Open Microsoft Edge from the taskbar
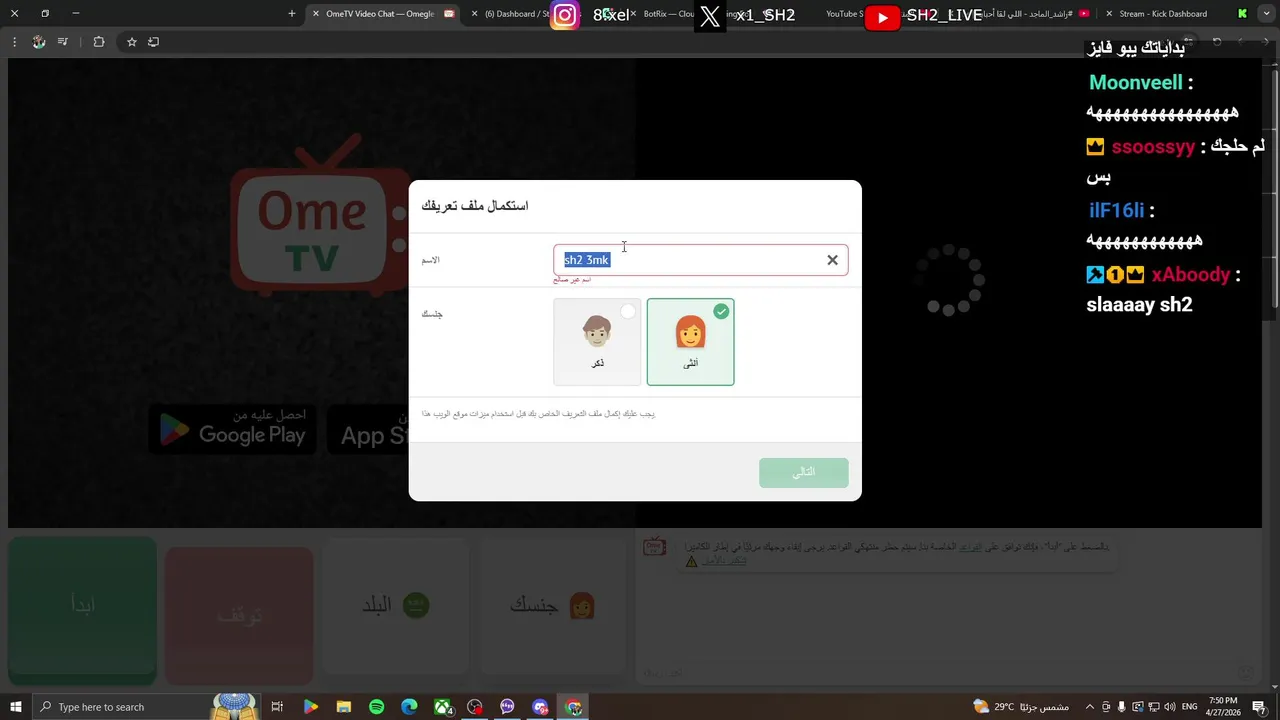 click(x=409, y=707)
